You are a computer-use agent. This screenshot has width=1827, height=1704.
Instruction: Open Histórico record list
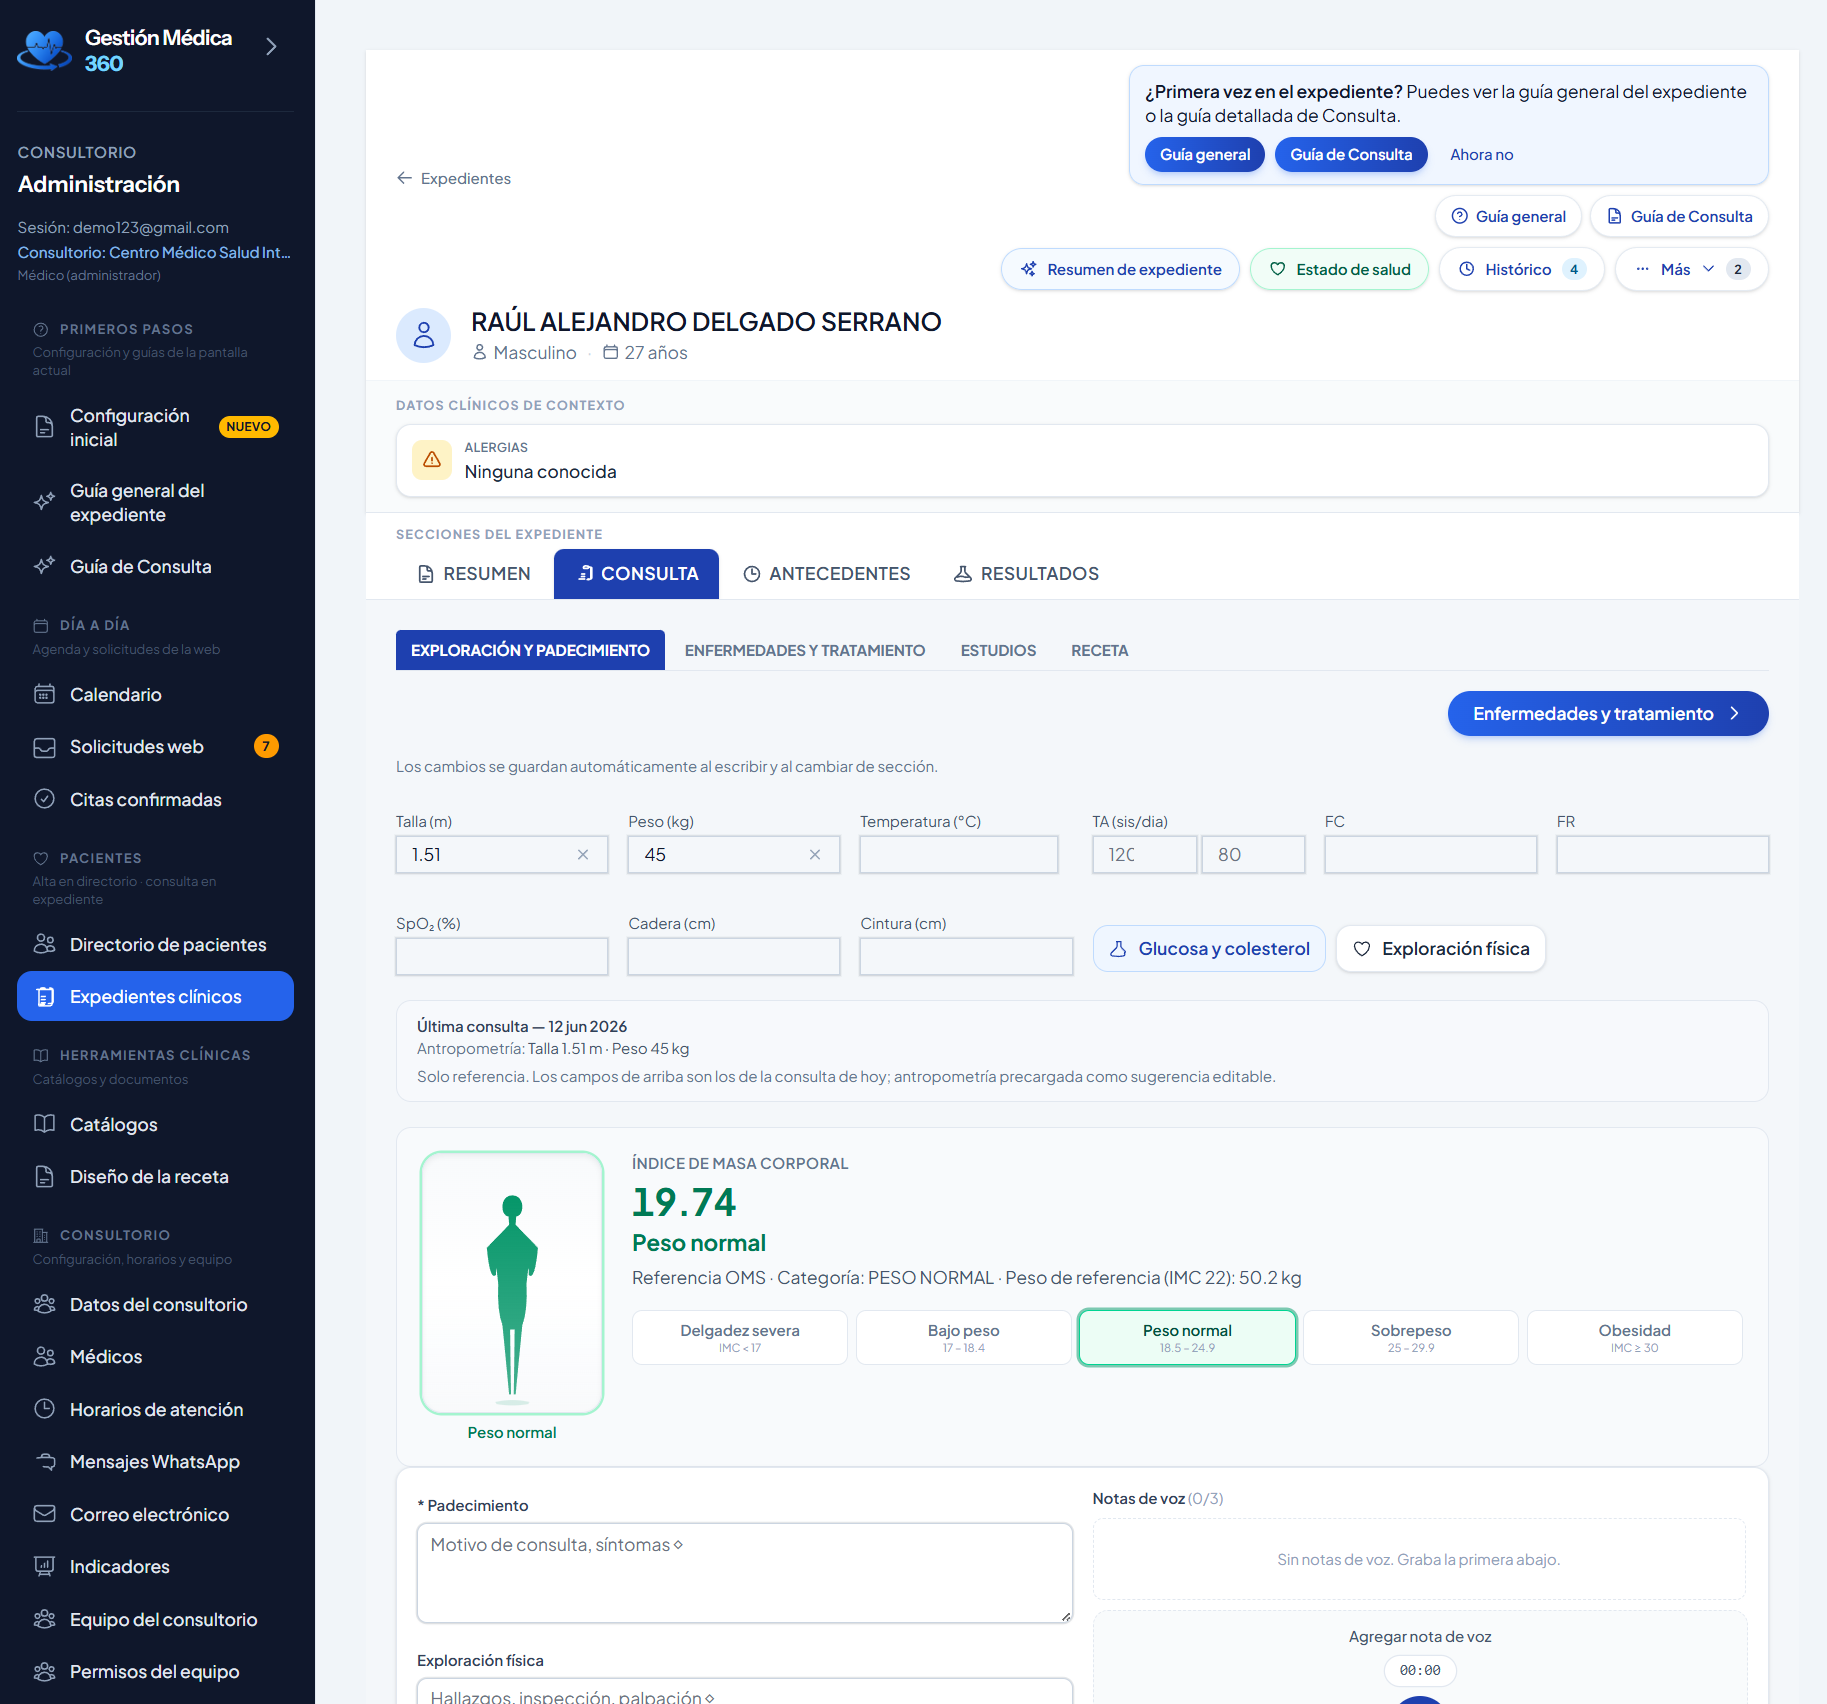(1521, 270)
